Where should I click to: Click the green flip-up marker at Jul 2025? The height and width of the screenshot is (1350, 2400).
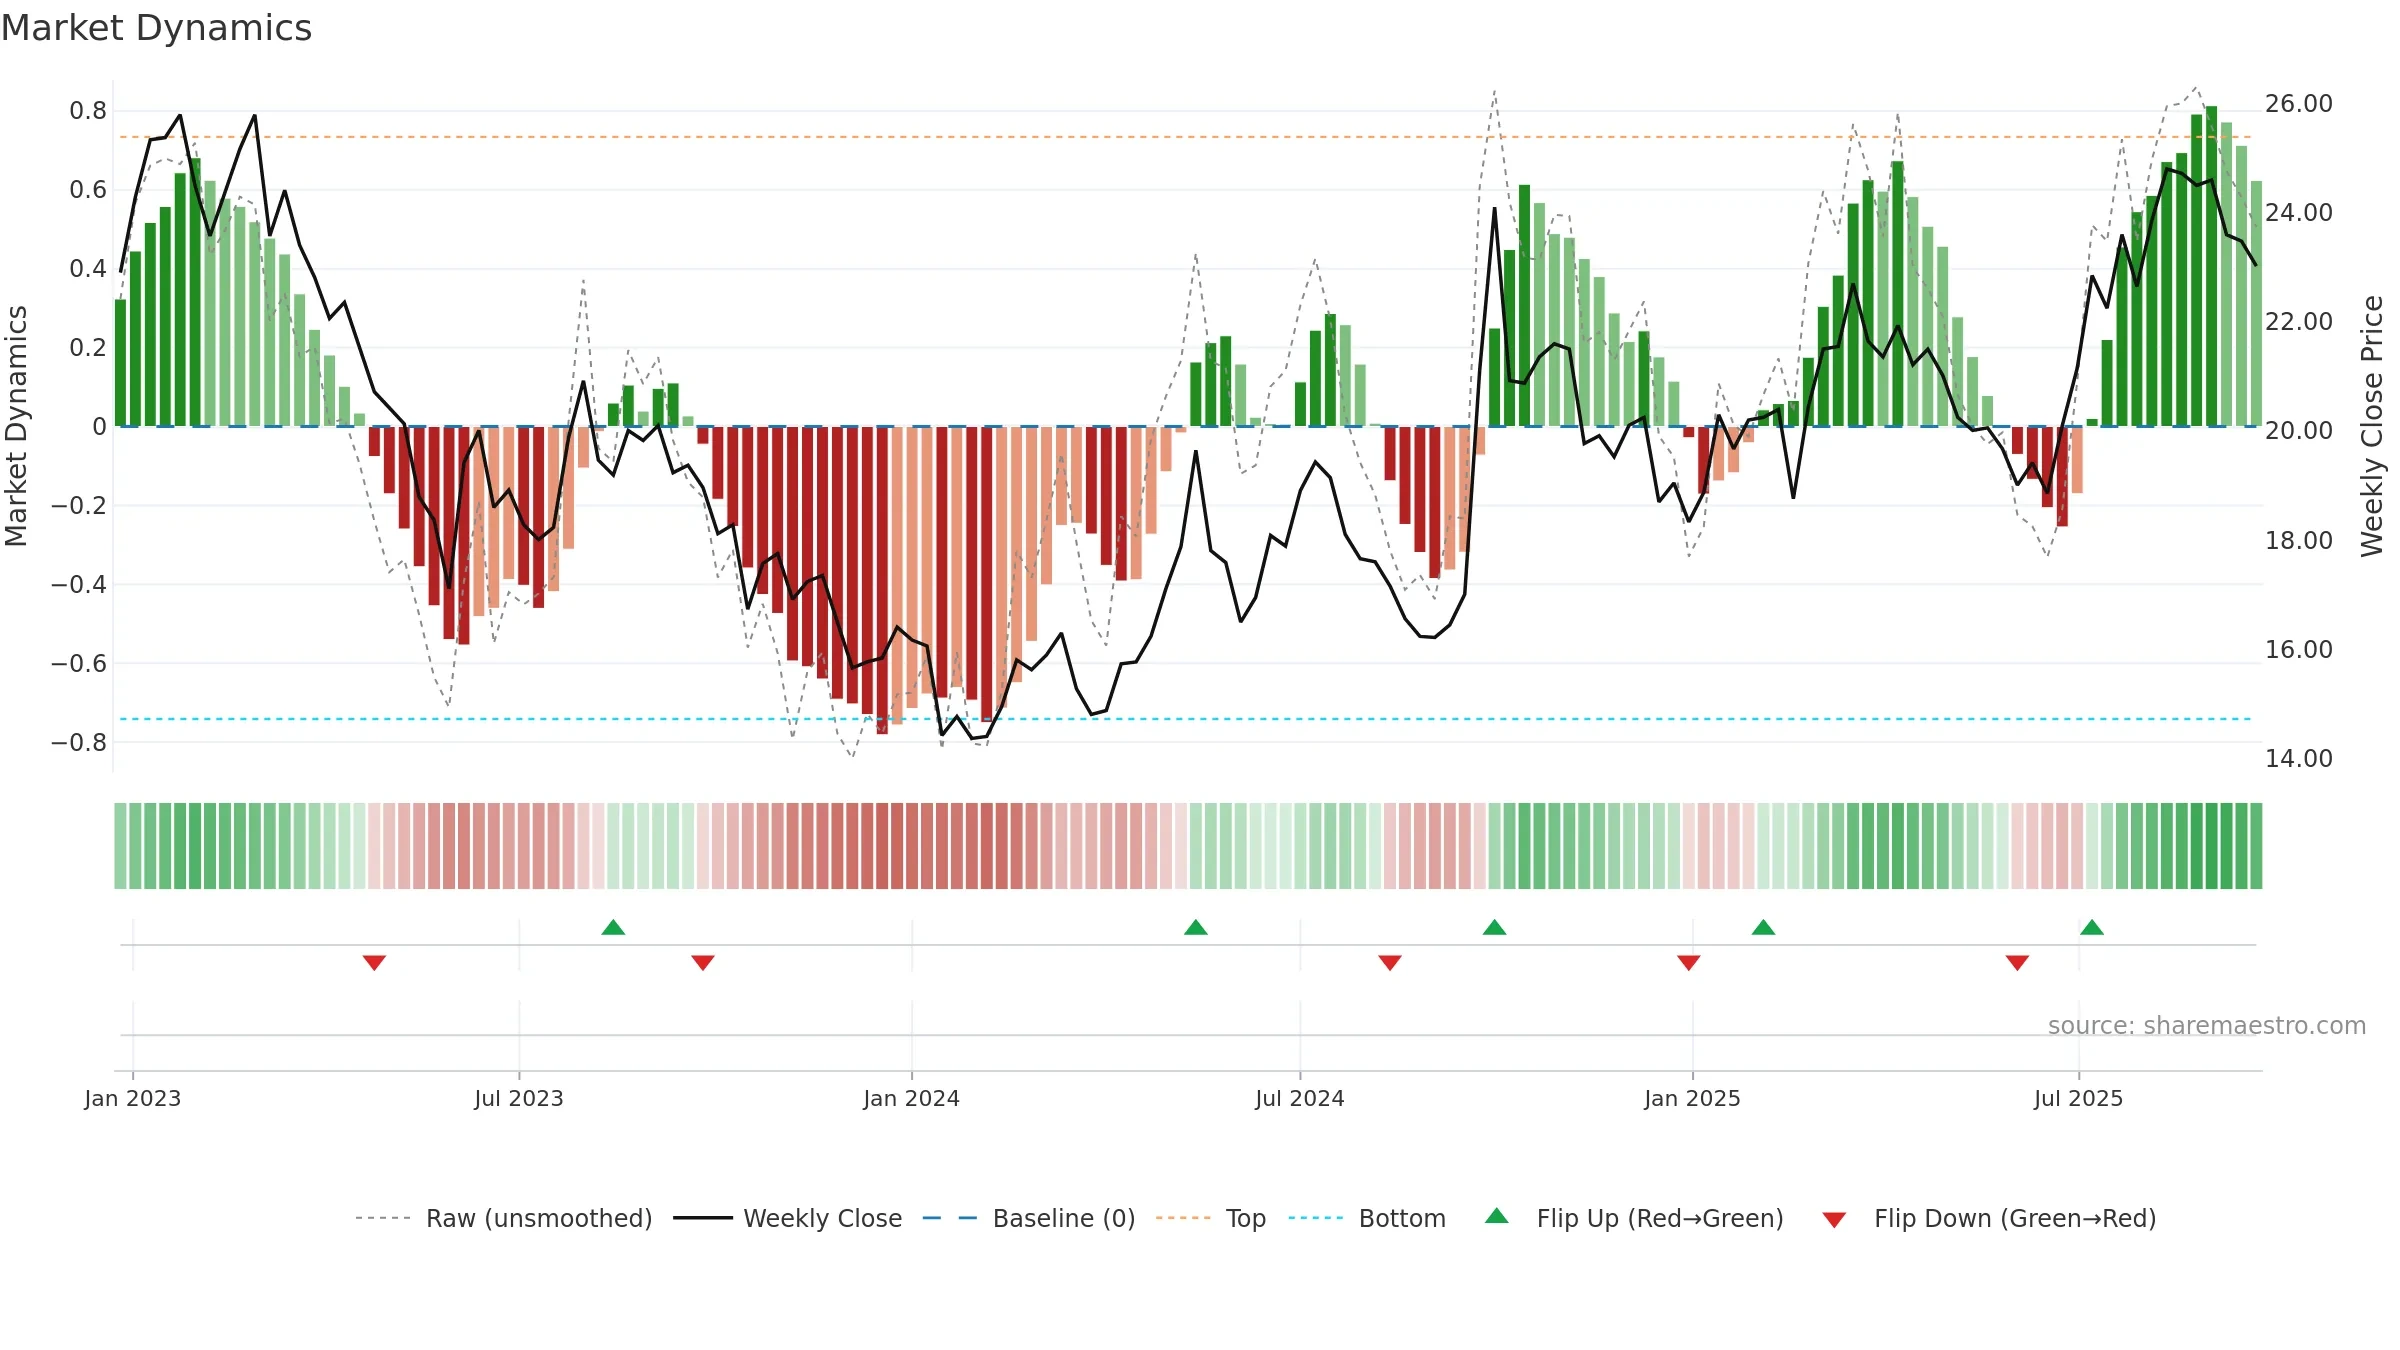click(2092, 927)
